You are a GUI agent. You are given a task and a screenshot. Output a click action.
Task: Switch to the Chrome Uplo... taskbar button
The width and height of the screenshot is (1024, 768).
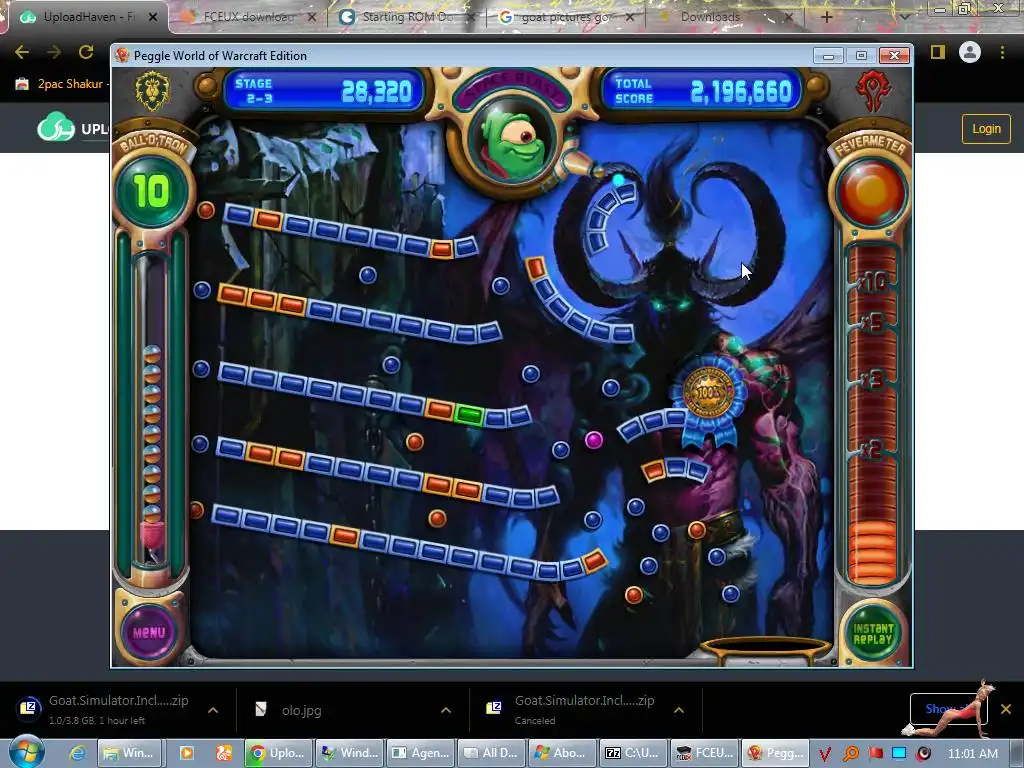(278, 753)
